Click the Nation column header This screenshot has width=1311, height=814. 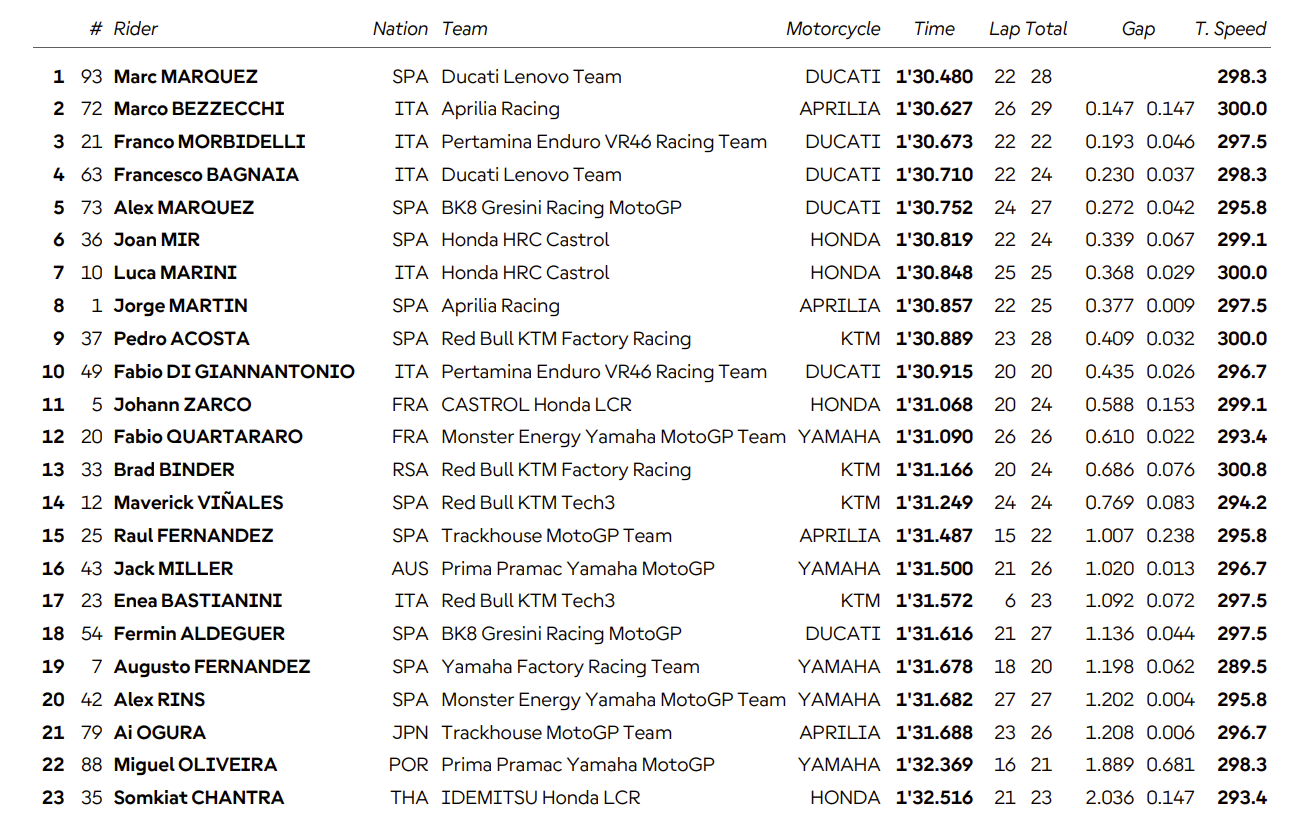click(x=400, y=29)
